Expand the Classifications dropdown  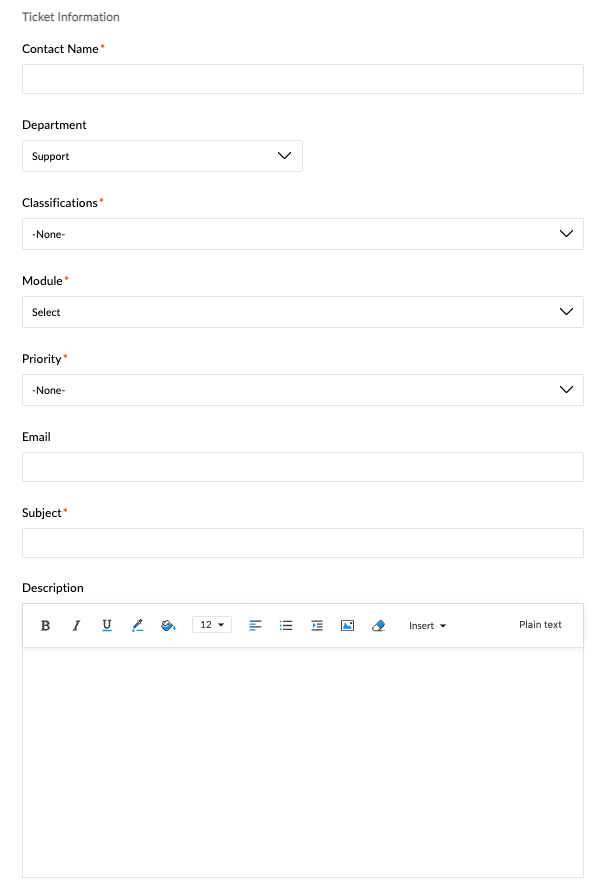tap(303, 234)
